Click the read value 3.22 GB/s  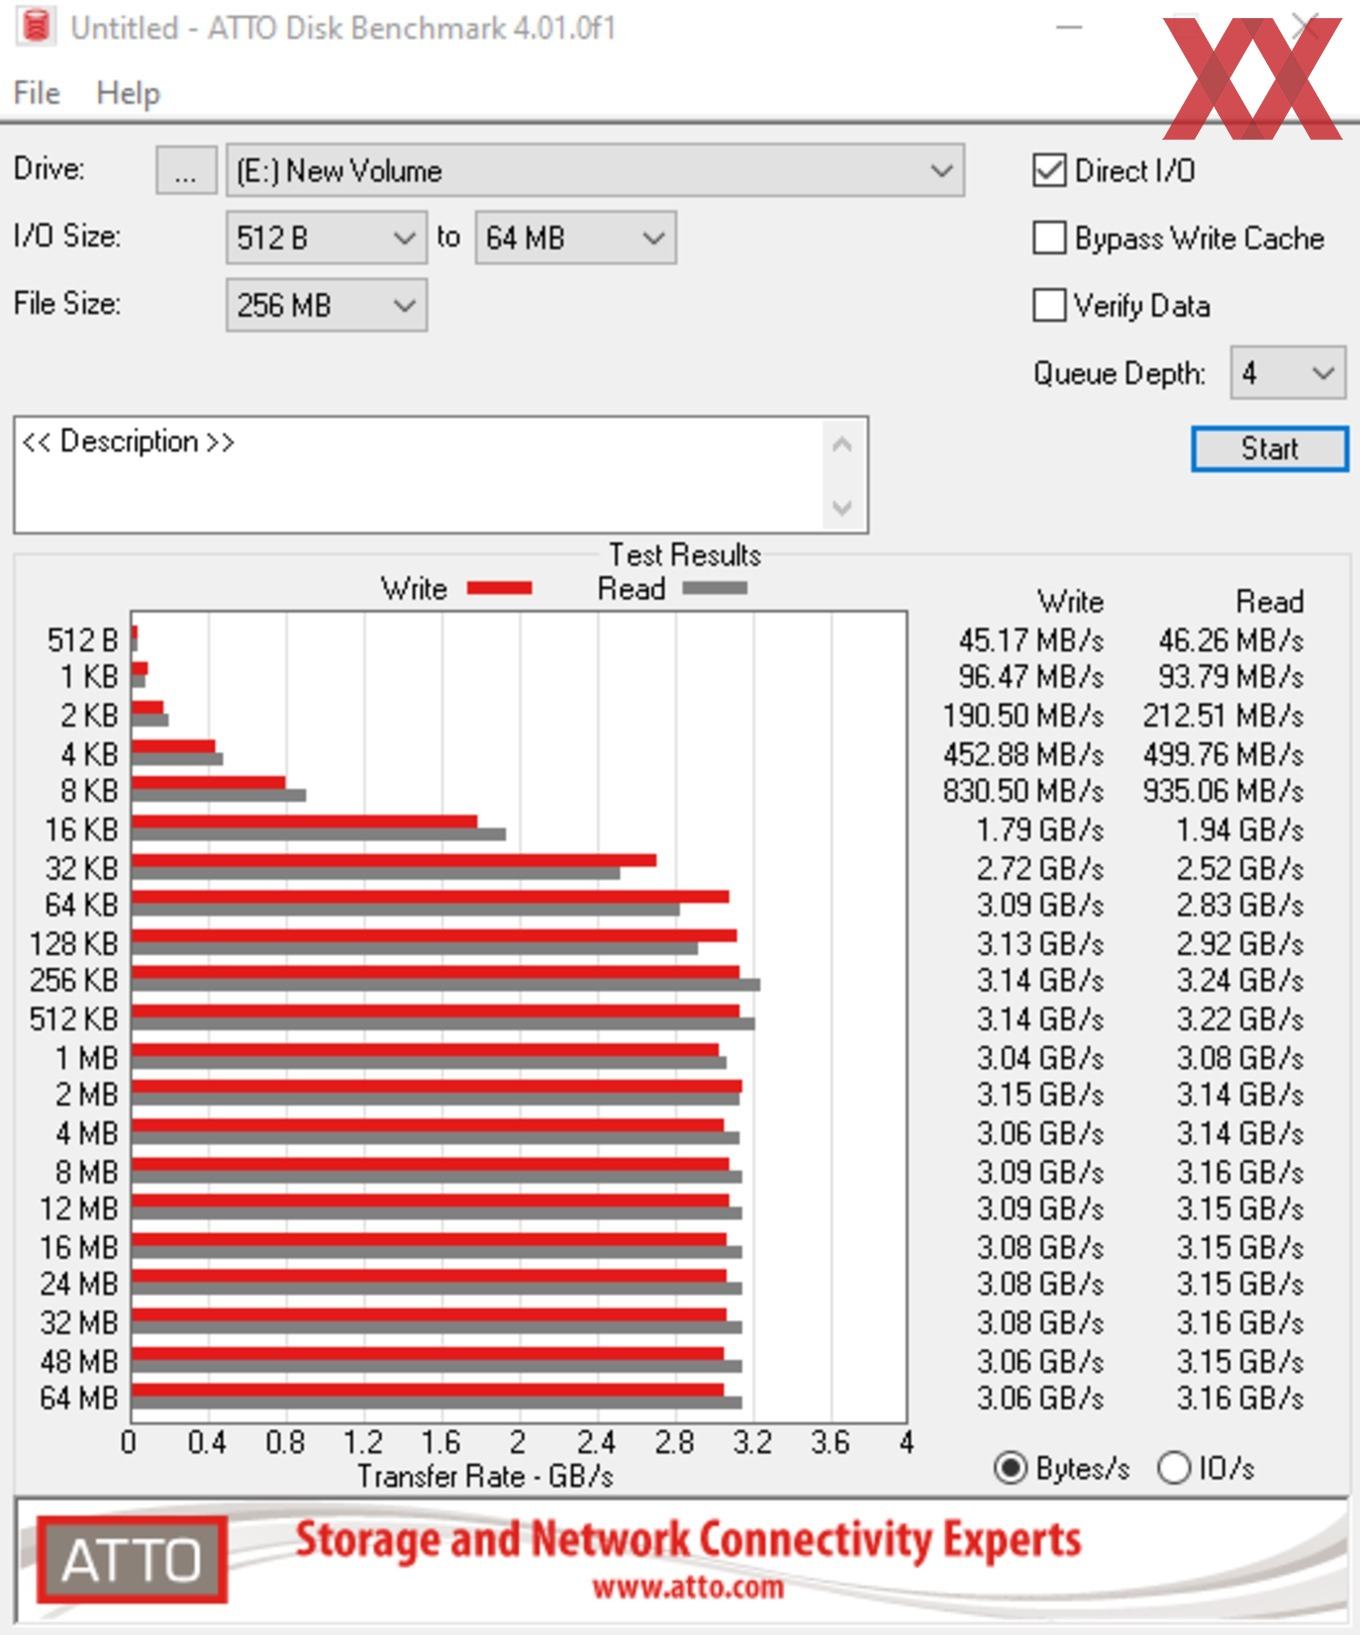pos(1240,1019)
